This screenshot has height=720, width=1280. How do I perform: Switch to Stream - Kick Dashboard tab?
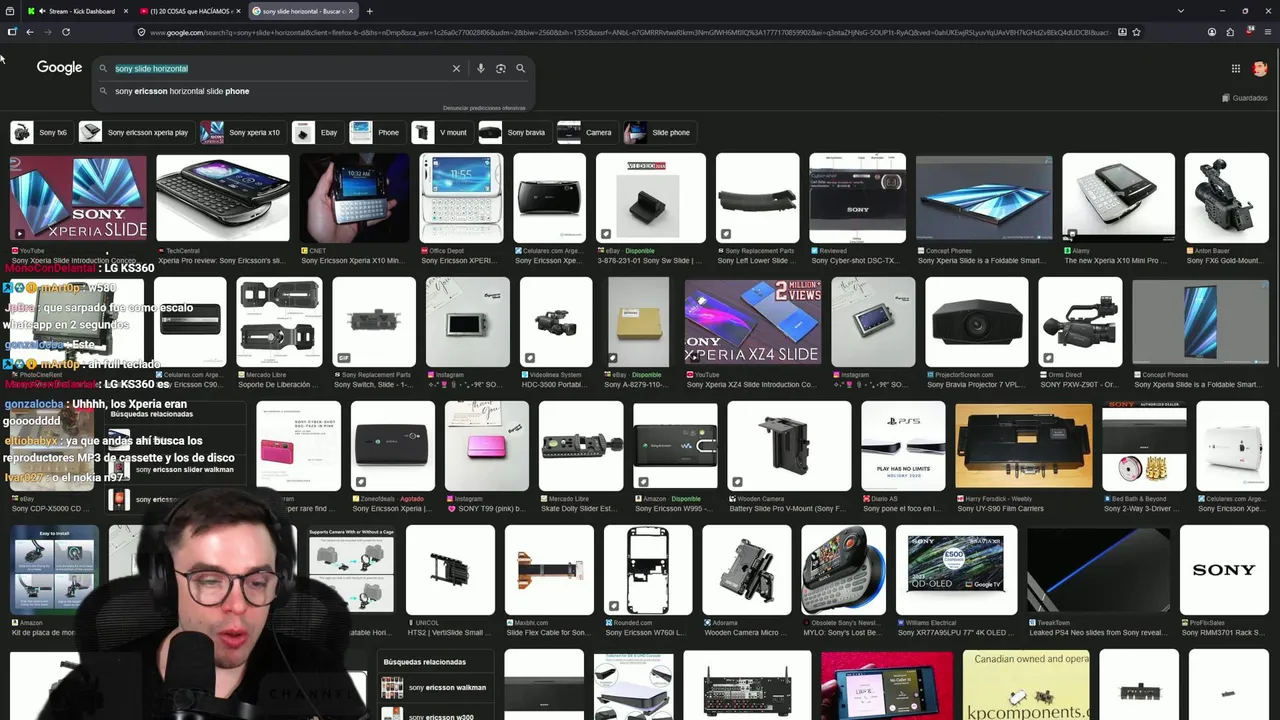[x=77, y=11]
